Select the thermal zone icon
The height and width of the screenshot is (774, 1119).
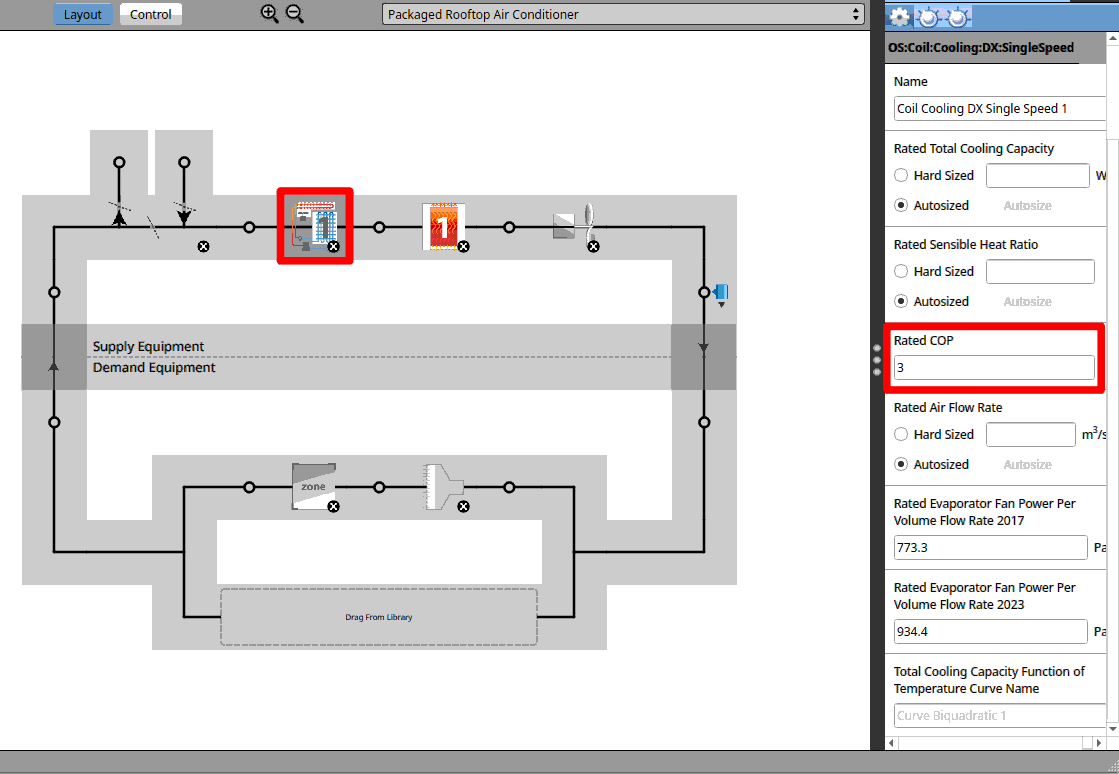tap(312, 485)
